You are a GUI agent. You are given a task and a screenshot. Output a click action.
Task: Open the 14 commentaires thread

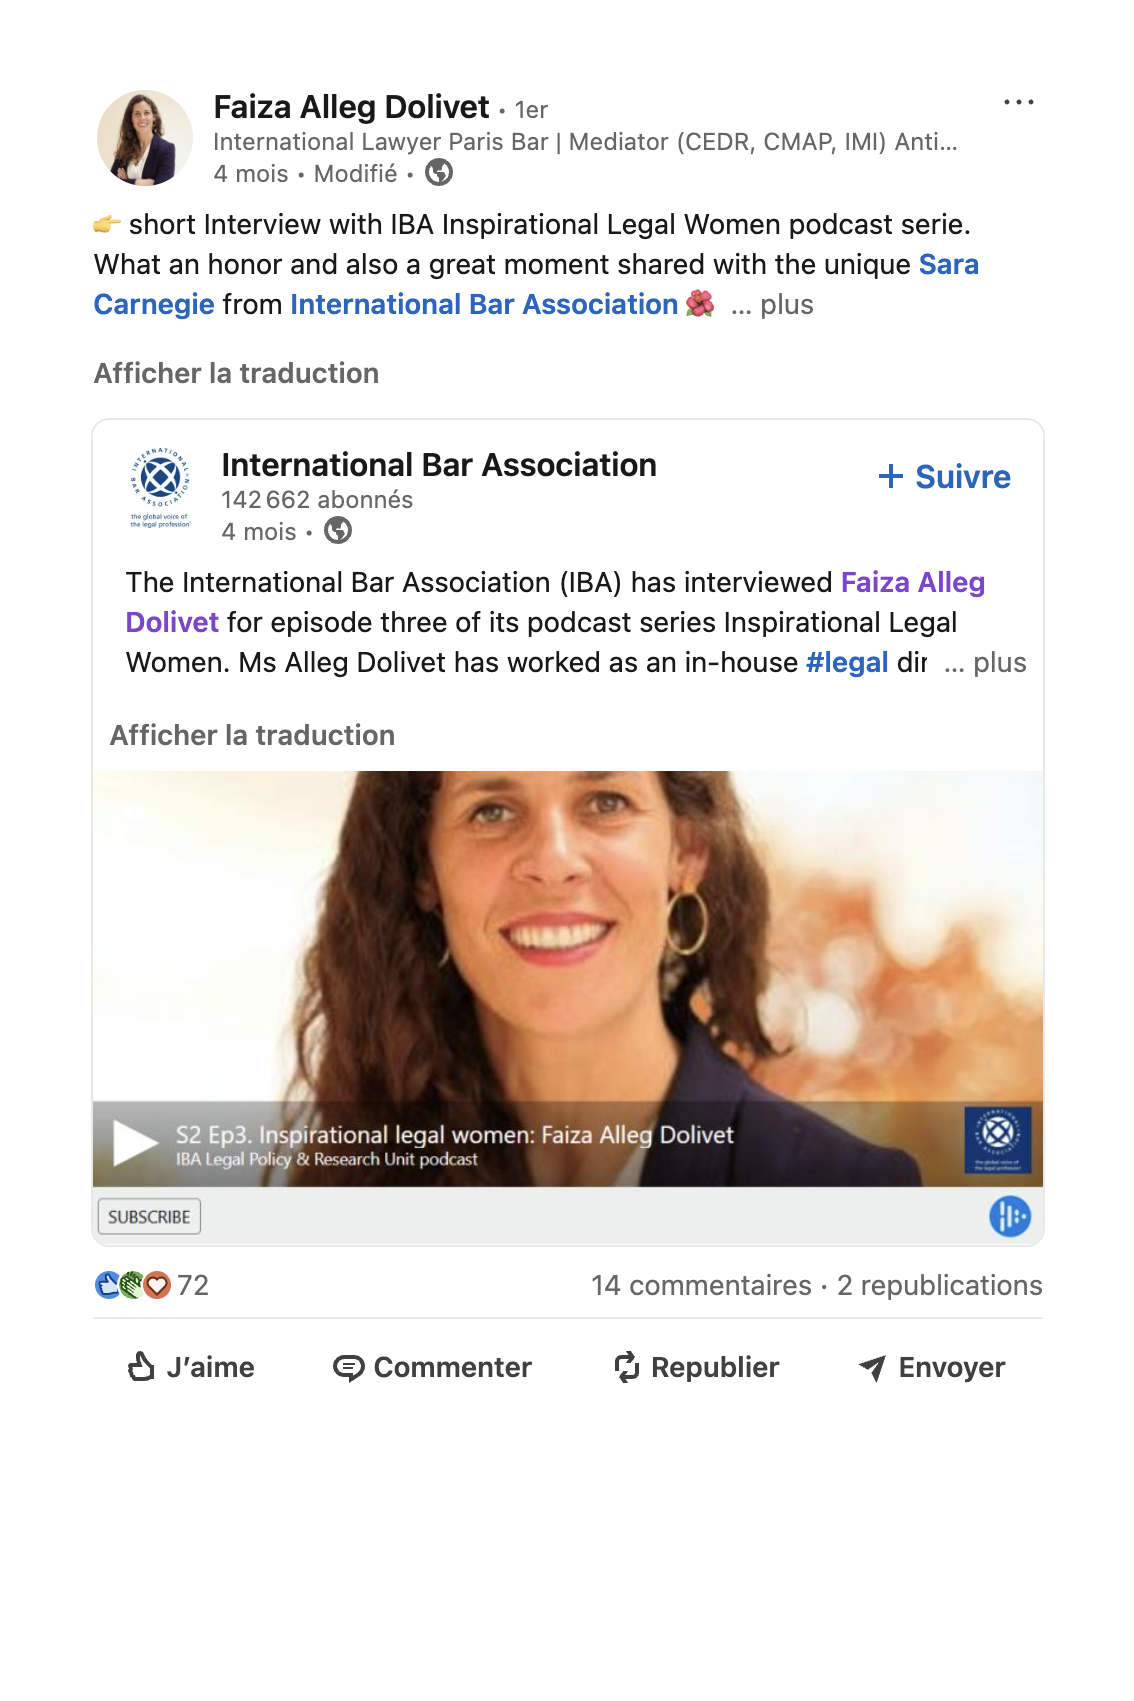click(x=701, y=1285)
